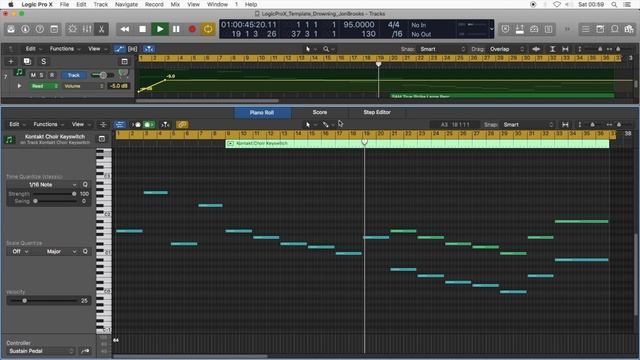Image resolution: width=640 pixels, height=360 pixels.
Task: Open the Navigate menu
Action: point(126,4)
